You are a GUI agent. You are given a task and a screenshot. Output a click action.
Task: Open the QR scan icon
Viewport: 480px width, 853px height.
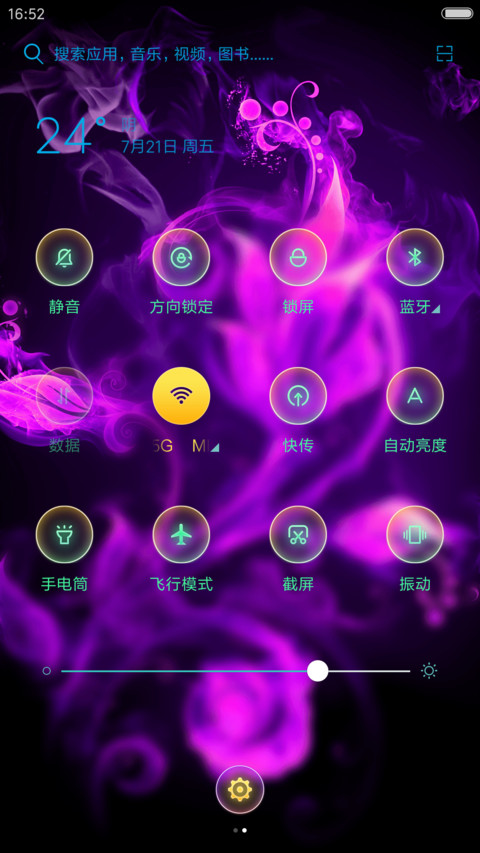(x=445, y=53)
